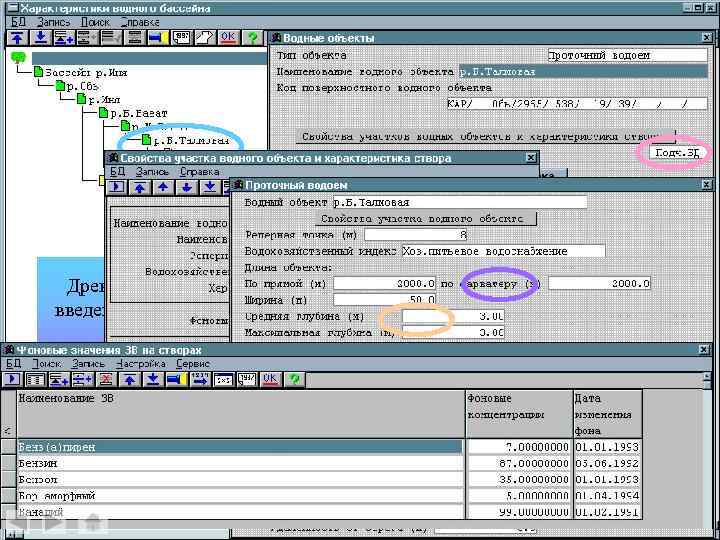Click the 1997 icon in background values toolbar
The height and width of the screenshot is (540, 720).
[247, 380]
